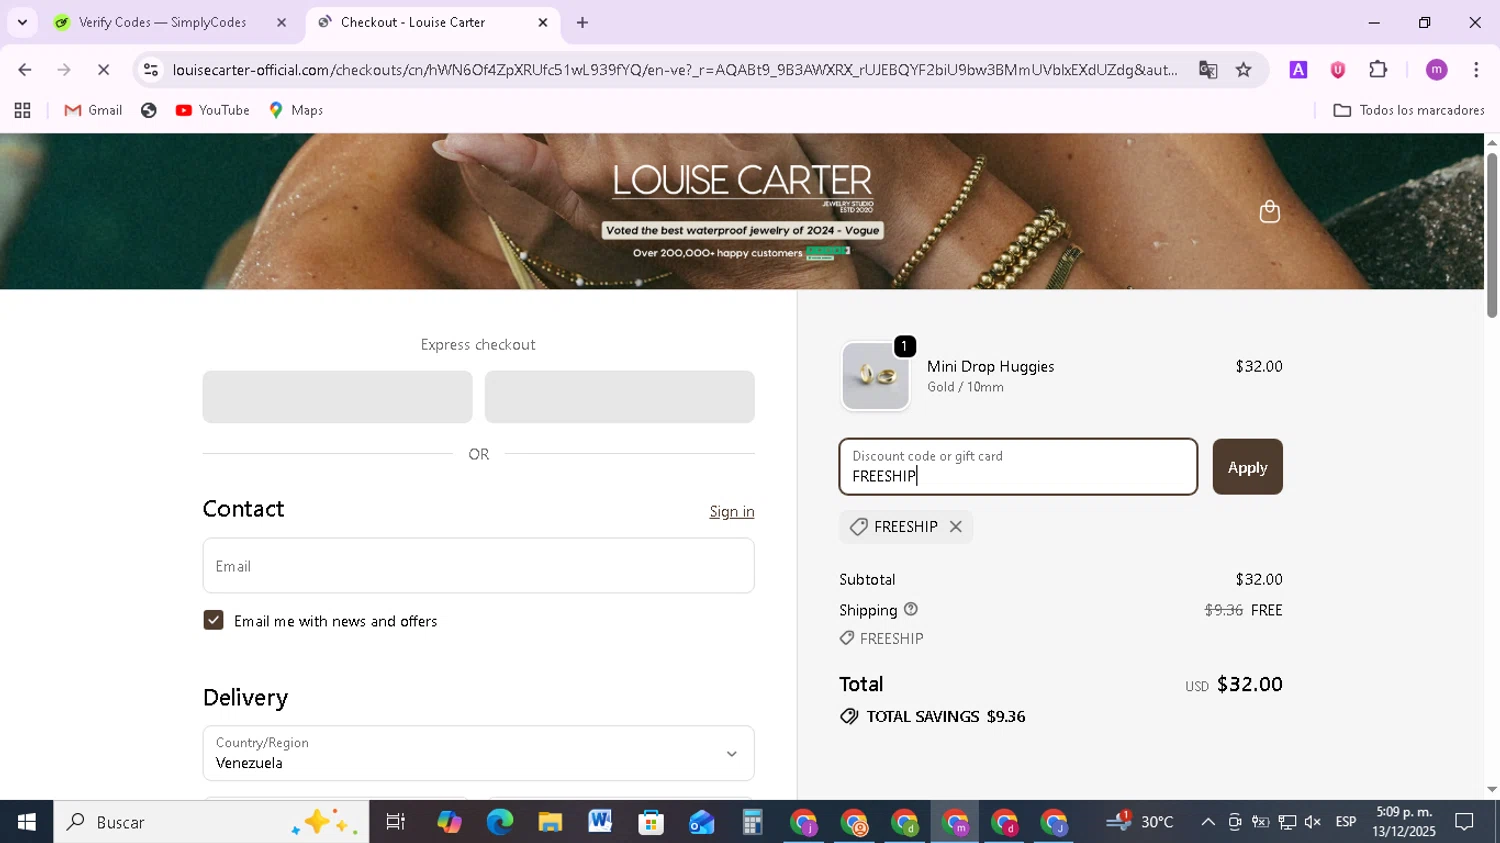The height and width of the screenshot is (843, 1500).
Task: Open the notifications center icon
Action: (1465, 822)
